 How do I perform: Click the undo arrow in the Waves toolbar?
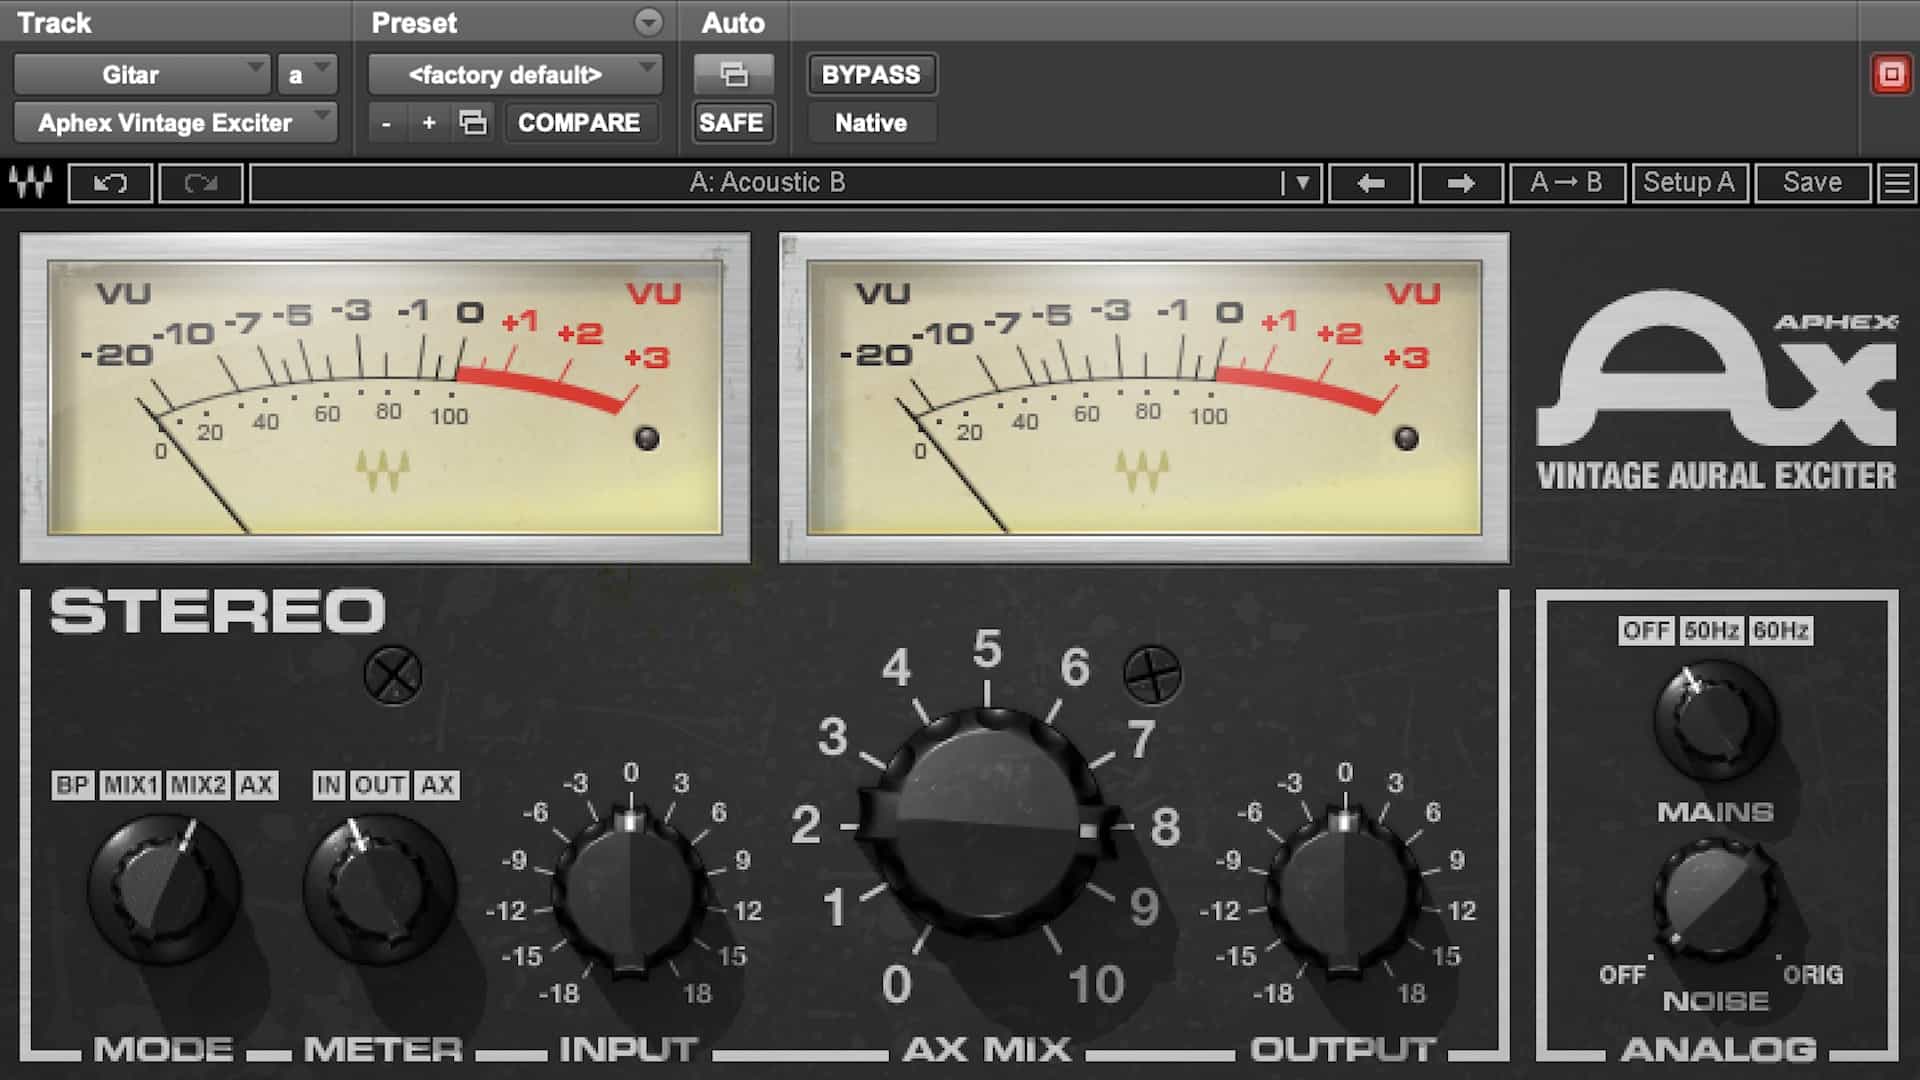[x=110, y=183]
